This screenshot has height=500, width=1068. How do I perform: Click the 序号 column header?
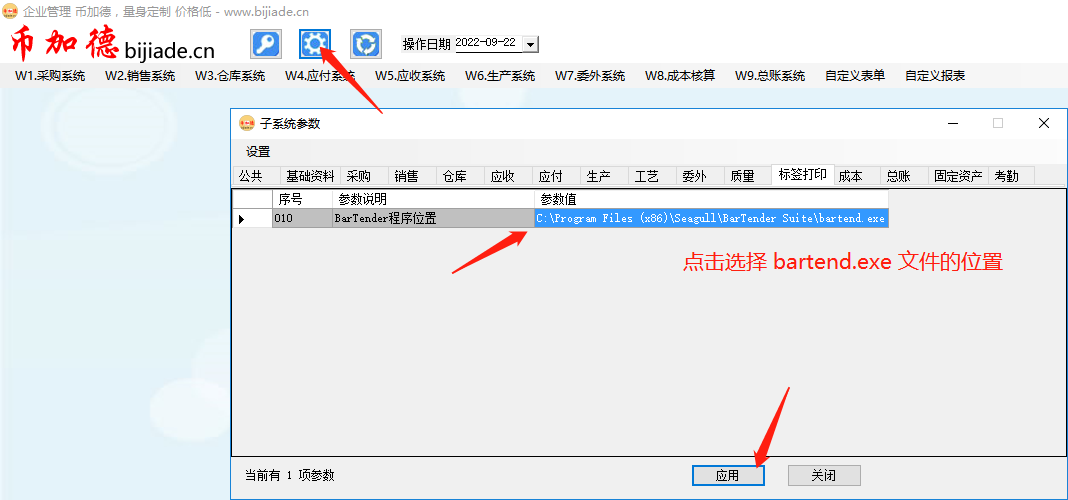(302, 199)
